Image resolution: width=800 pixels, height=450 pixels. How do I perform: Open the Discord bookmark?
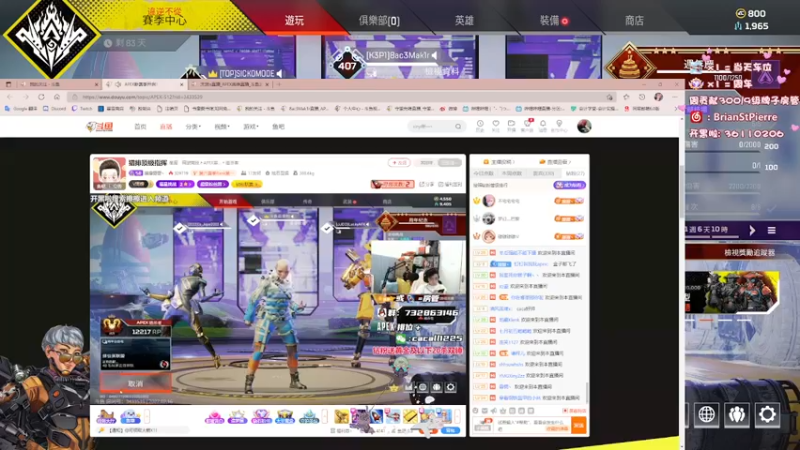(55, 109)
